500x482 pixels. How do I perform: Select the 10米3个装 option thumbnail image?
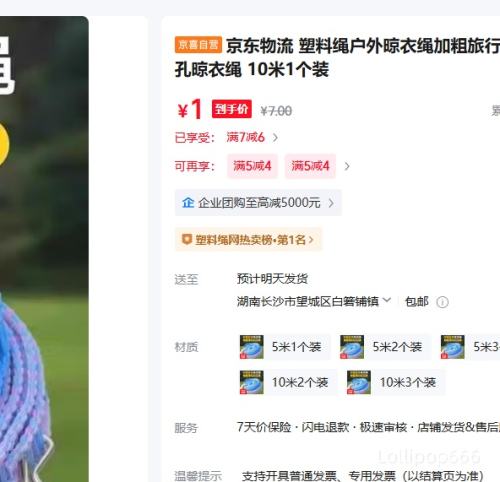pyautogui.click(x=359, y=382)
